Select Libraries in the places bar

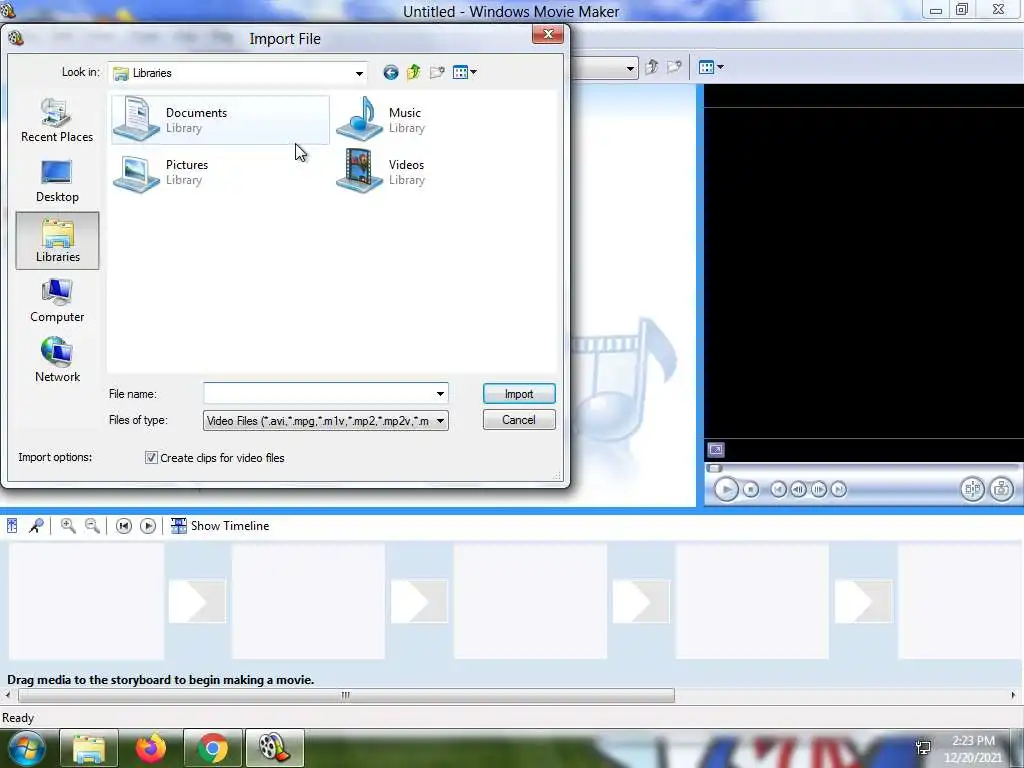[57, 240]
